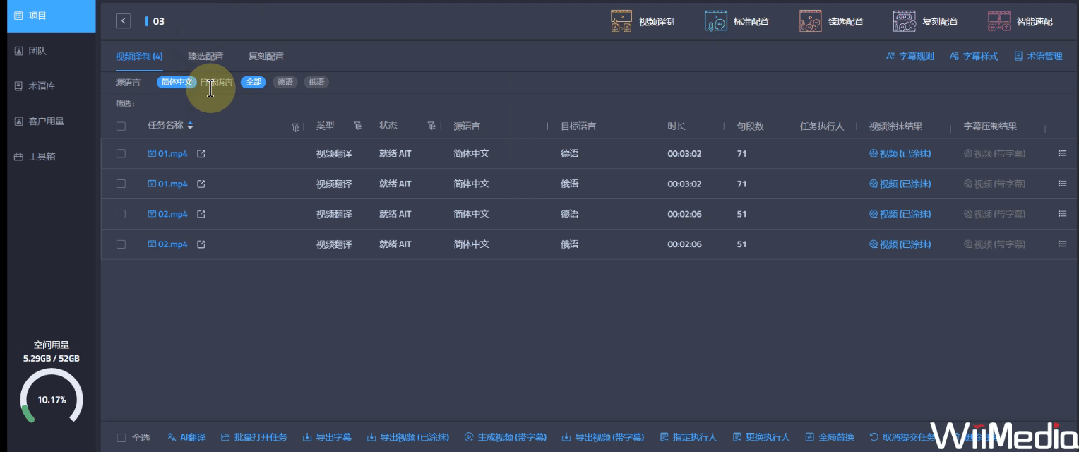The height and width of the screenshot is (452, 1079).
Task: Open the rightmost workflow icon in top toolbar
Action: [x=1012, y=20]
